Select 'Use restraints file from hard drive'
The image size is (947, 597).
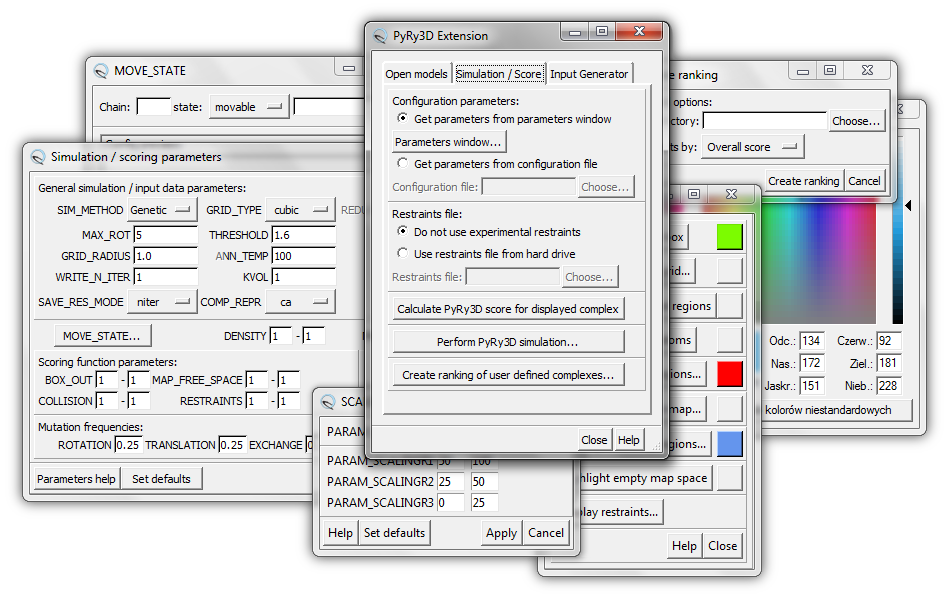coord(402,253)
